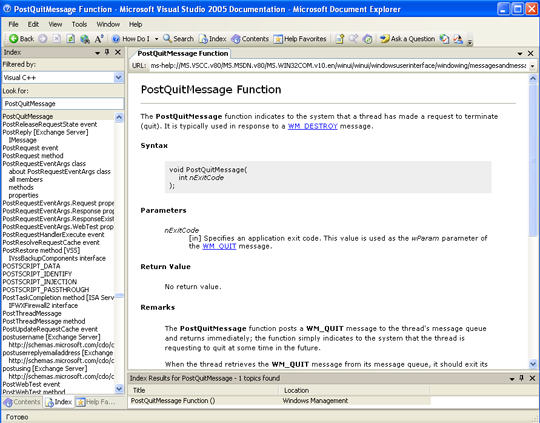Select PostRequest method index entry
The height and width of the screenshot is (423, 540).
pyautogui.click(x=33, y=156)
